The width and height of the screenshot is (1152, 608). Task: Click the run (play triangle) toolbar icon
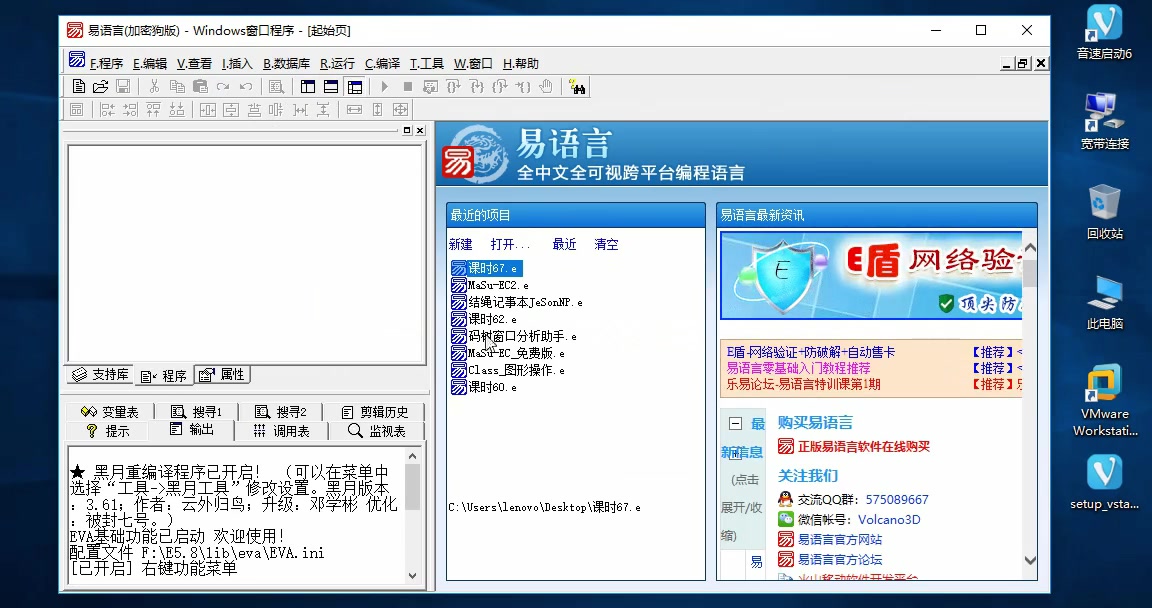384,87
